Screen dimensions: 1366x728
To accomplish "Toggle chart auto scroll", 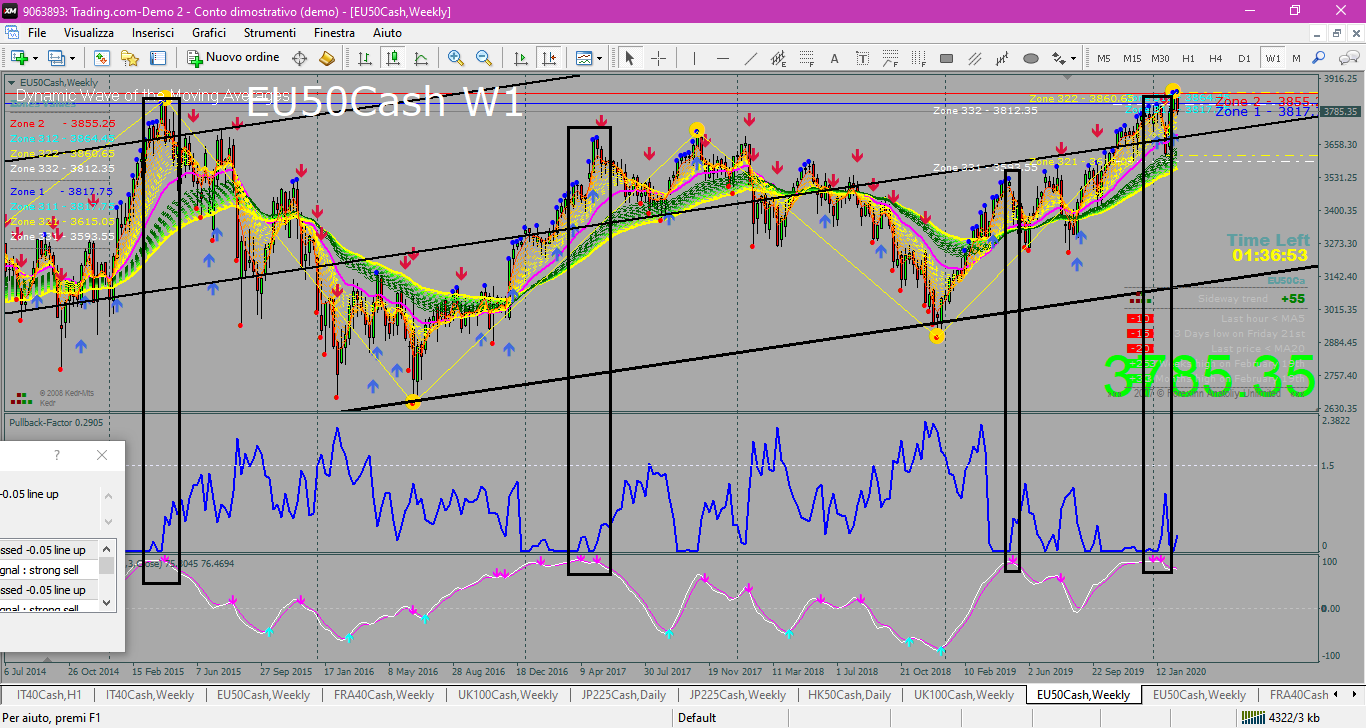I will coord(520,58).
